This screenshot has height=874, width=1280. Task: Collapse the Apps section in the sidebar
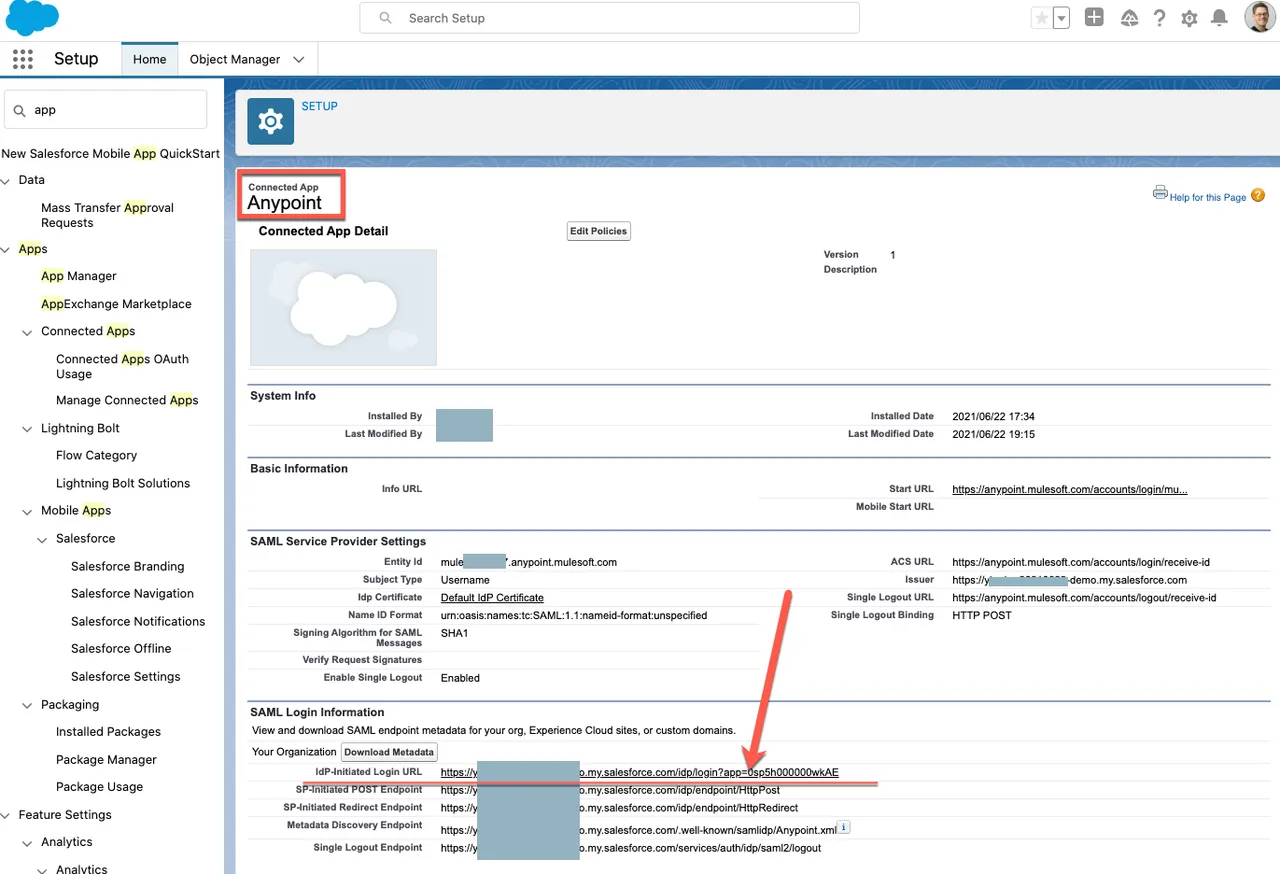click(7, 249)
